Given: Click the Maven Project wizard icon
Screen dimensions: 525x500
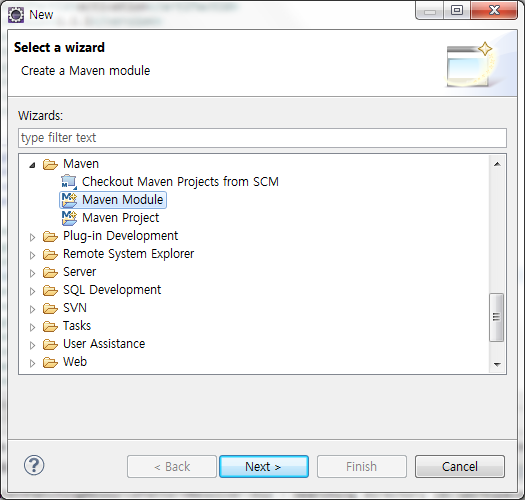Looking at the screenshot, I should [69, 218].
